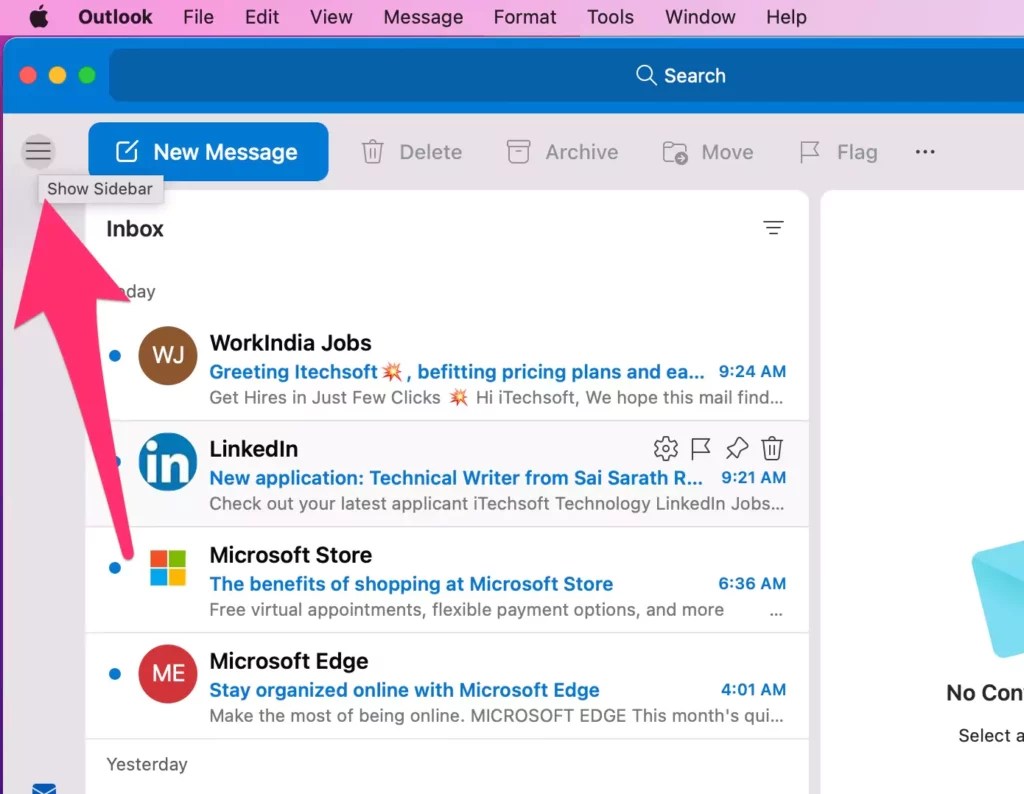Select the Move to folder icon

pyautogui.click(x=677, y=152)
